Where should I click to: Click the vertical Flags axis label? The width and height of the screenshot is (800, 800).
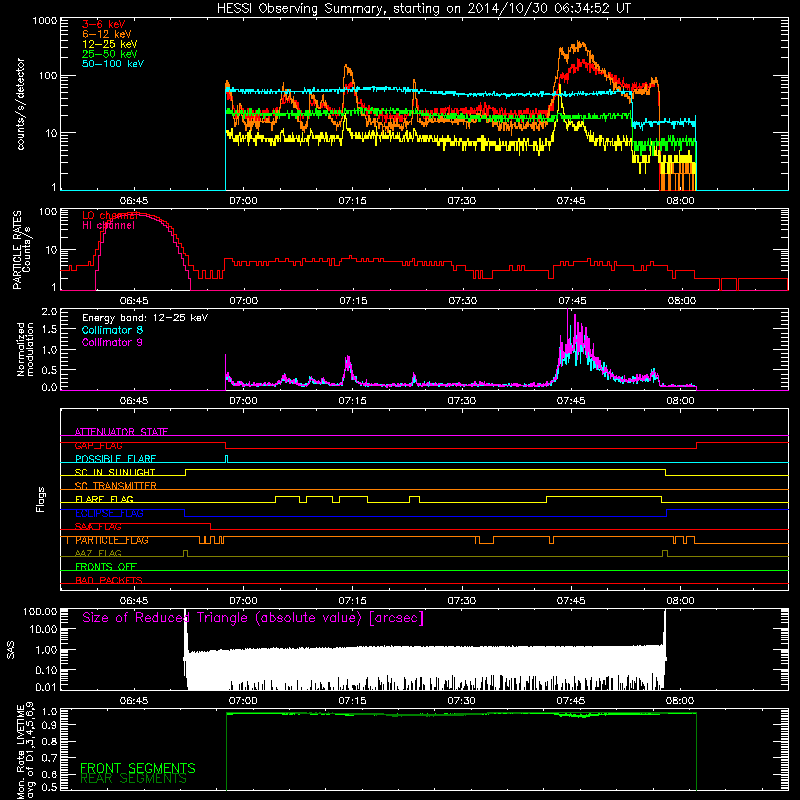pos(41,499)
